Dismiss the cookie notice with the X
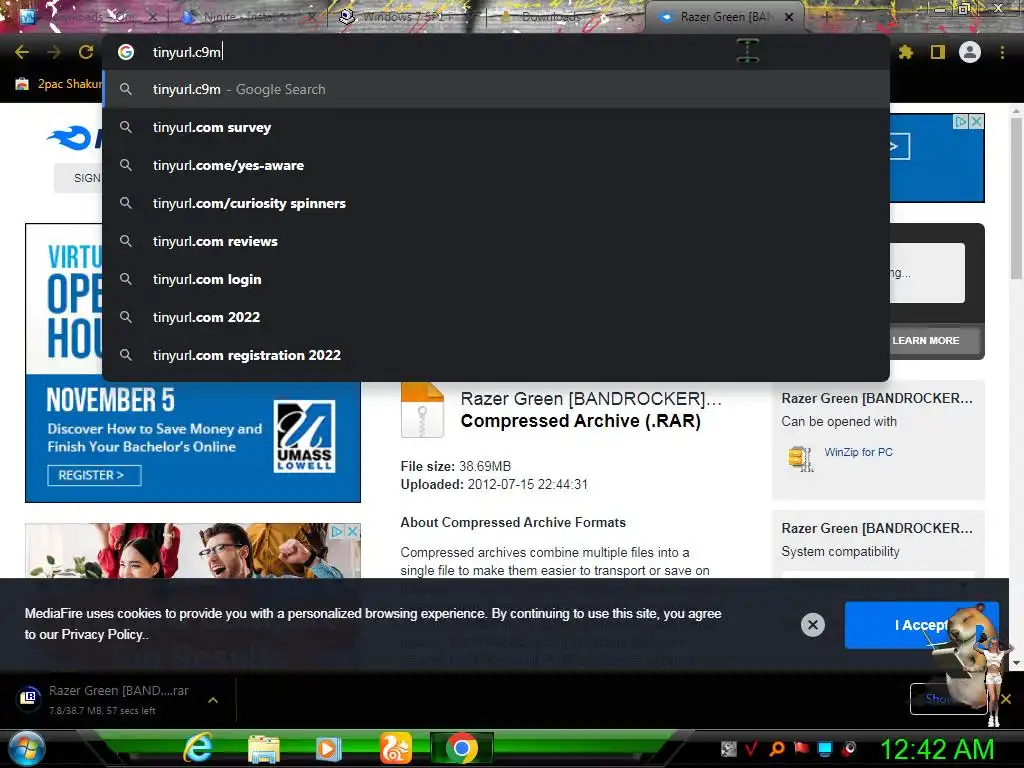Screen dimensions: 1024x768 (812, 625)
